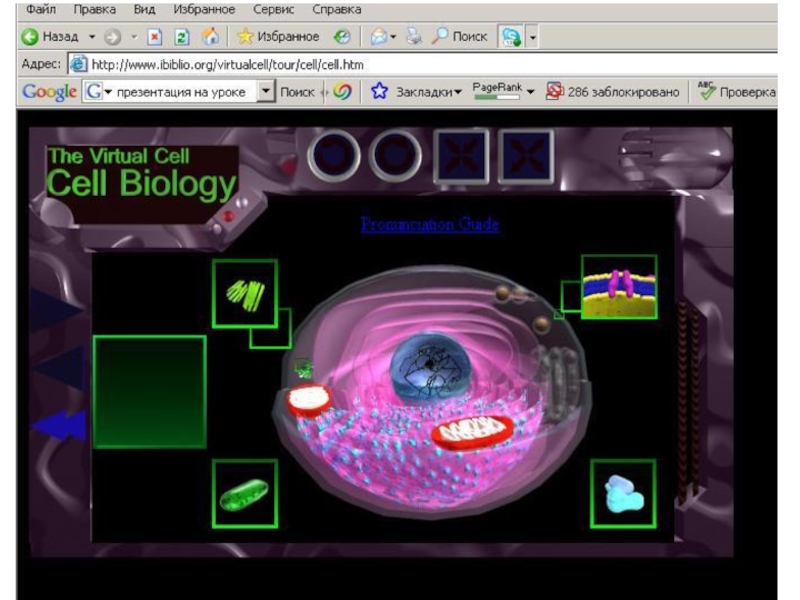Open the History (clock arrow) icon
This screenshot has height=600, width=800.
pyautogui.click(x=342, y=36)
